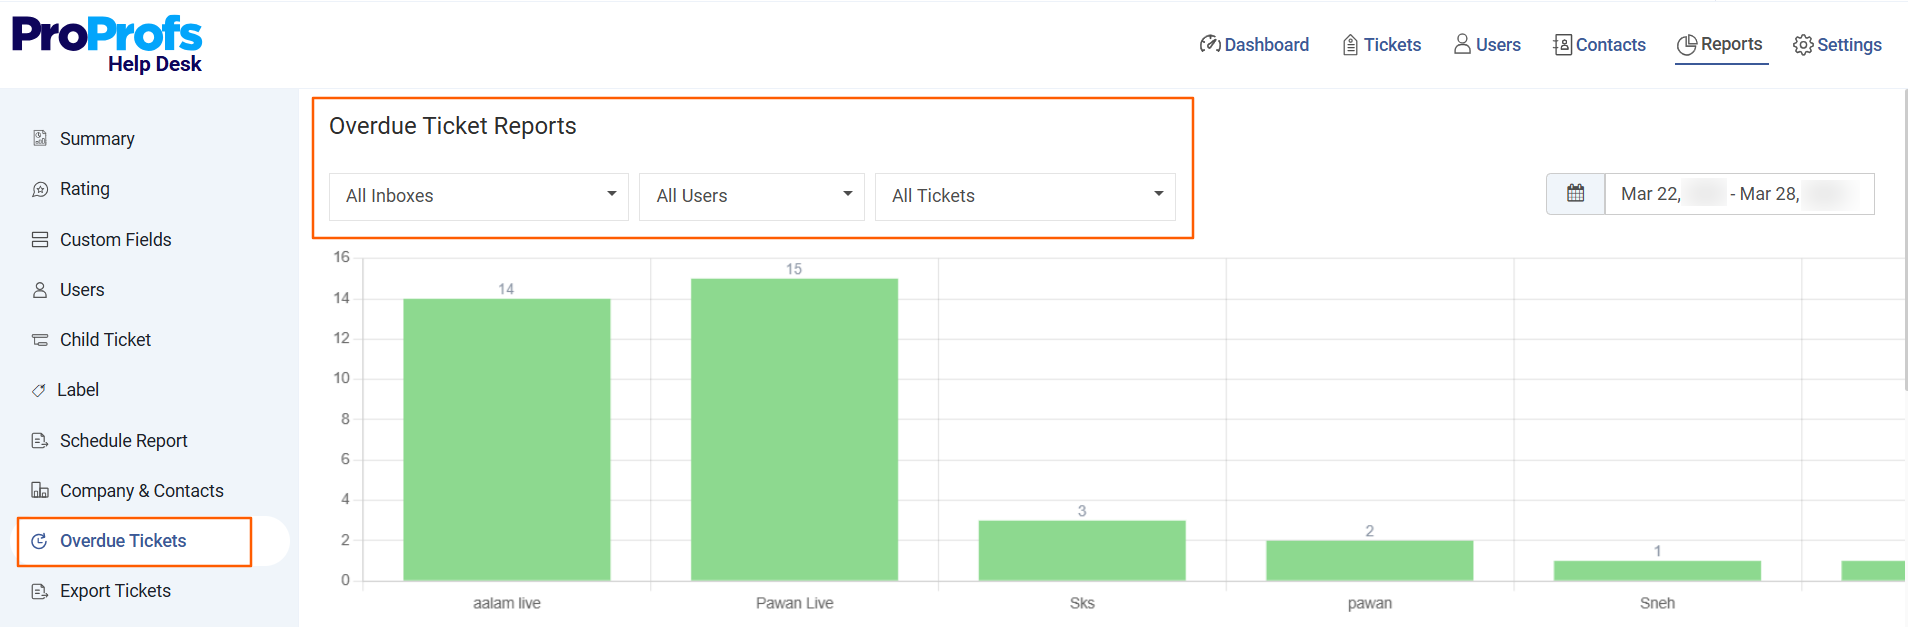The height and width of the screenshot is (627, 1908).
Task: Open the Custom Fields report
Action: 116,240
